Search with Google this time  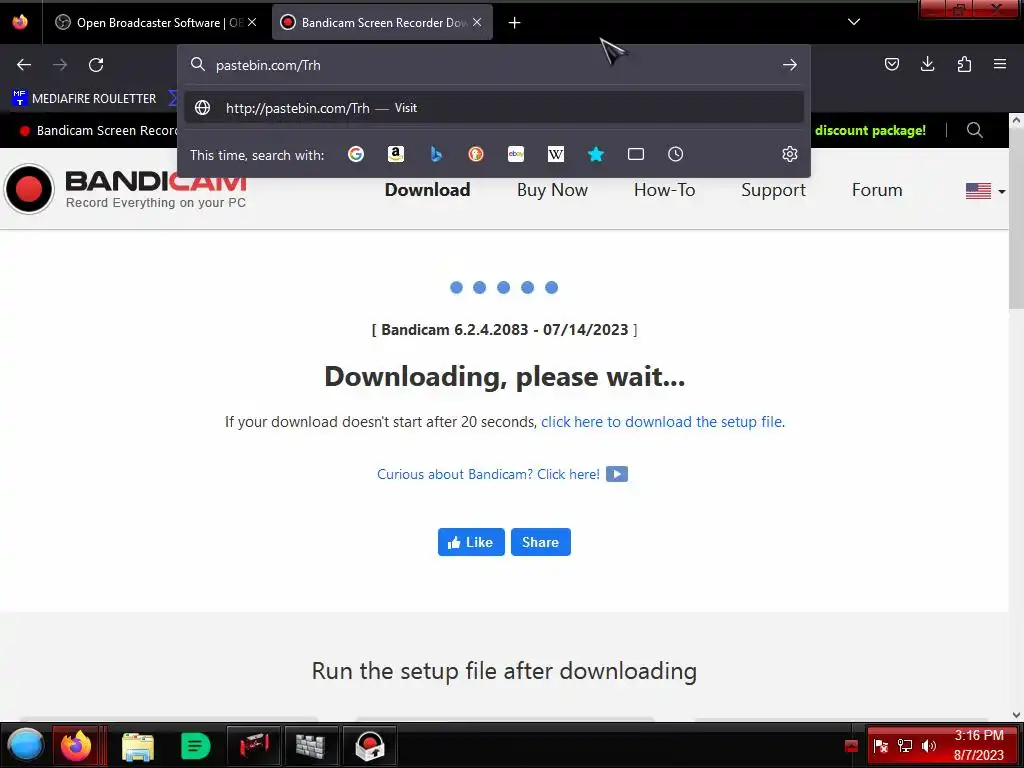(356, 154)
